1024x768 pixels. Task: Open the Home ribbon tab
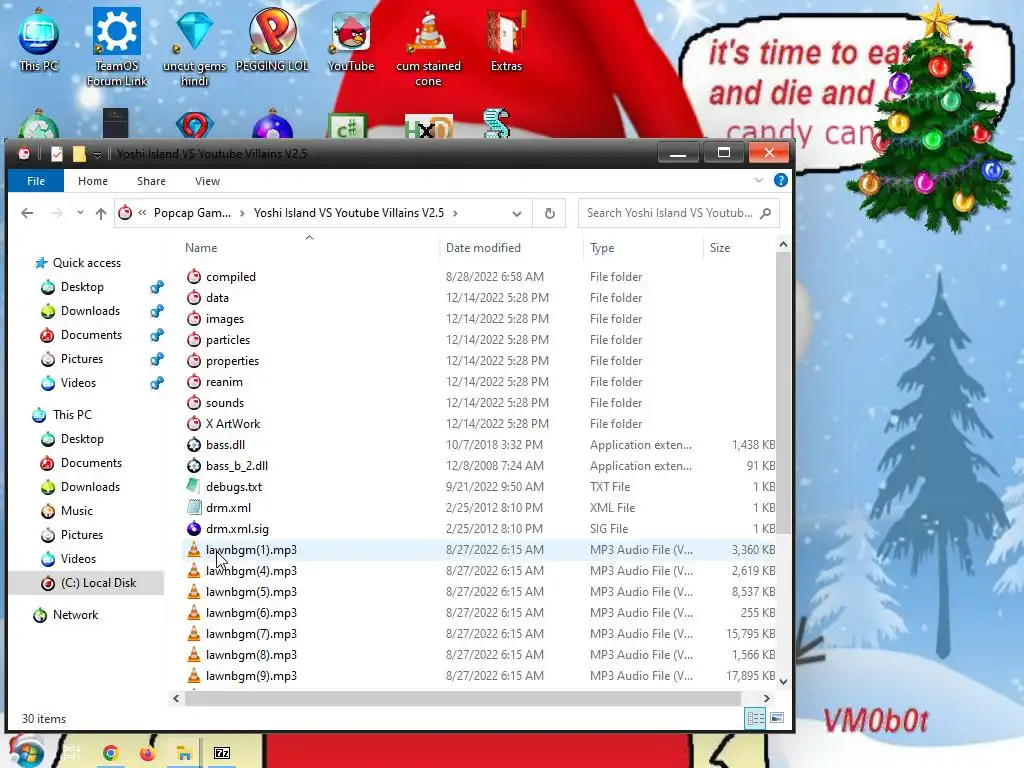pyautogui.click(x=93, y=181)
